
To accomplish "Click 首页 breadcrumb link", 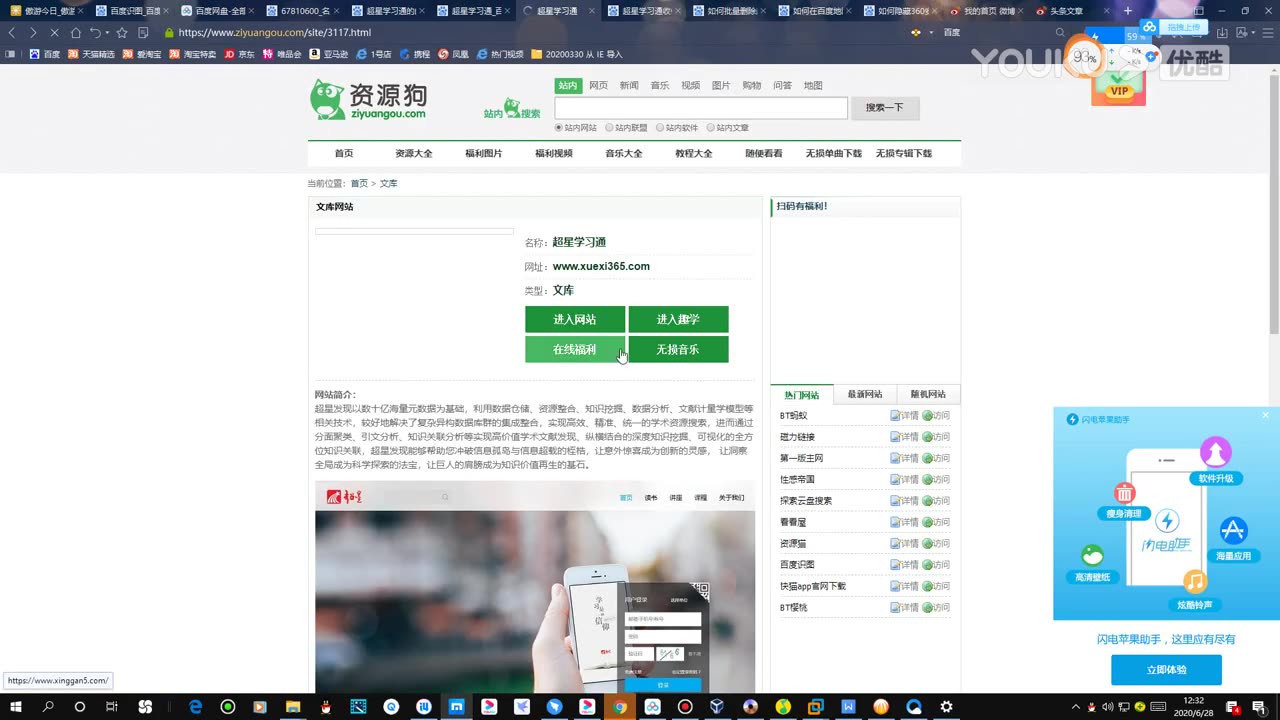I will tap(359, 183).
